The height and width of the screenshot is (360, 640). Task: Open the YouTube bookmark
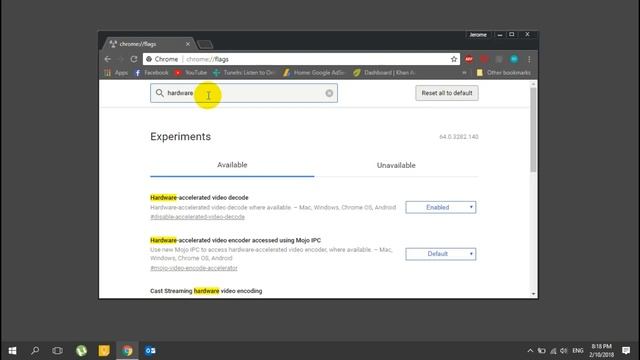(x=191, y=73)
